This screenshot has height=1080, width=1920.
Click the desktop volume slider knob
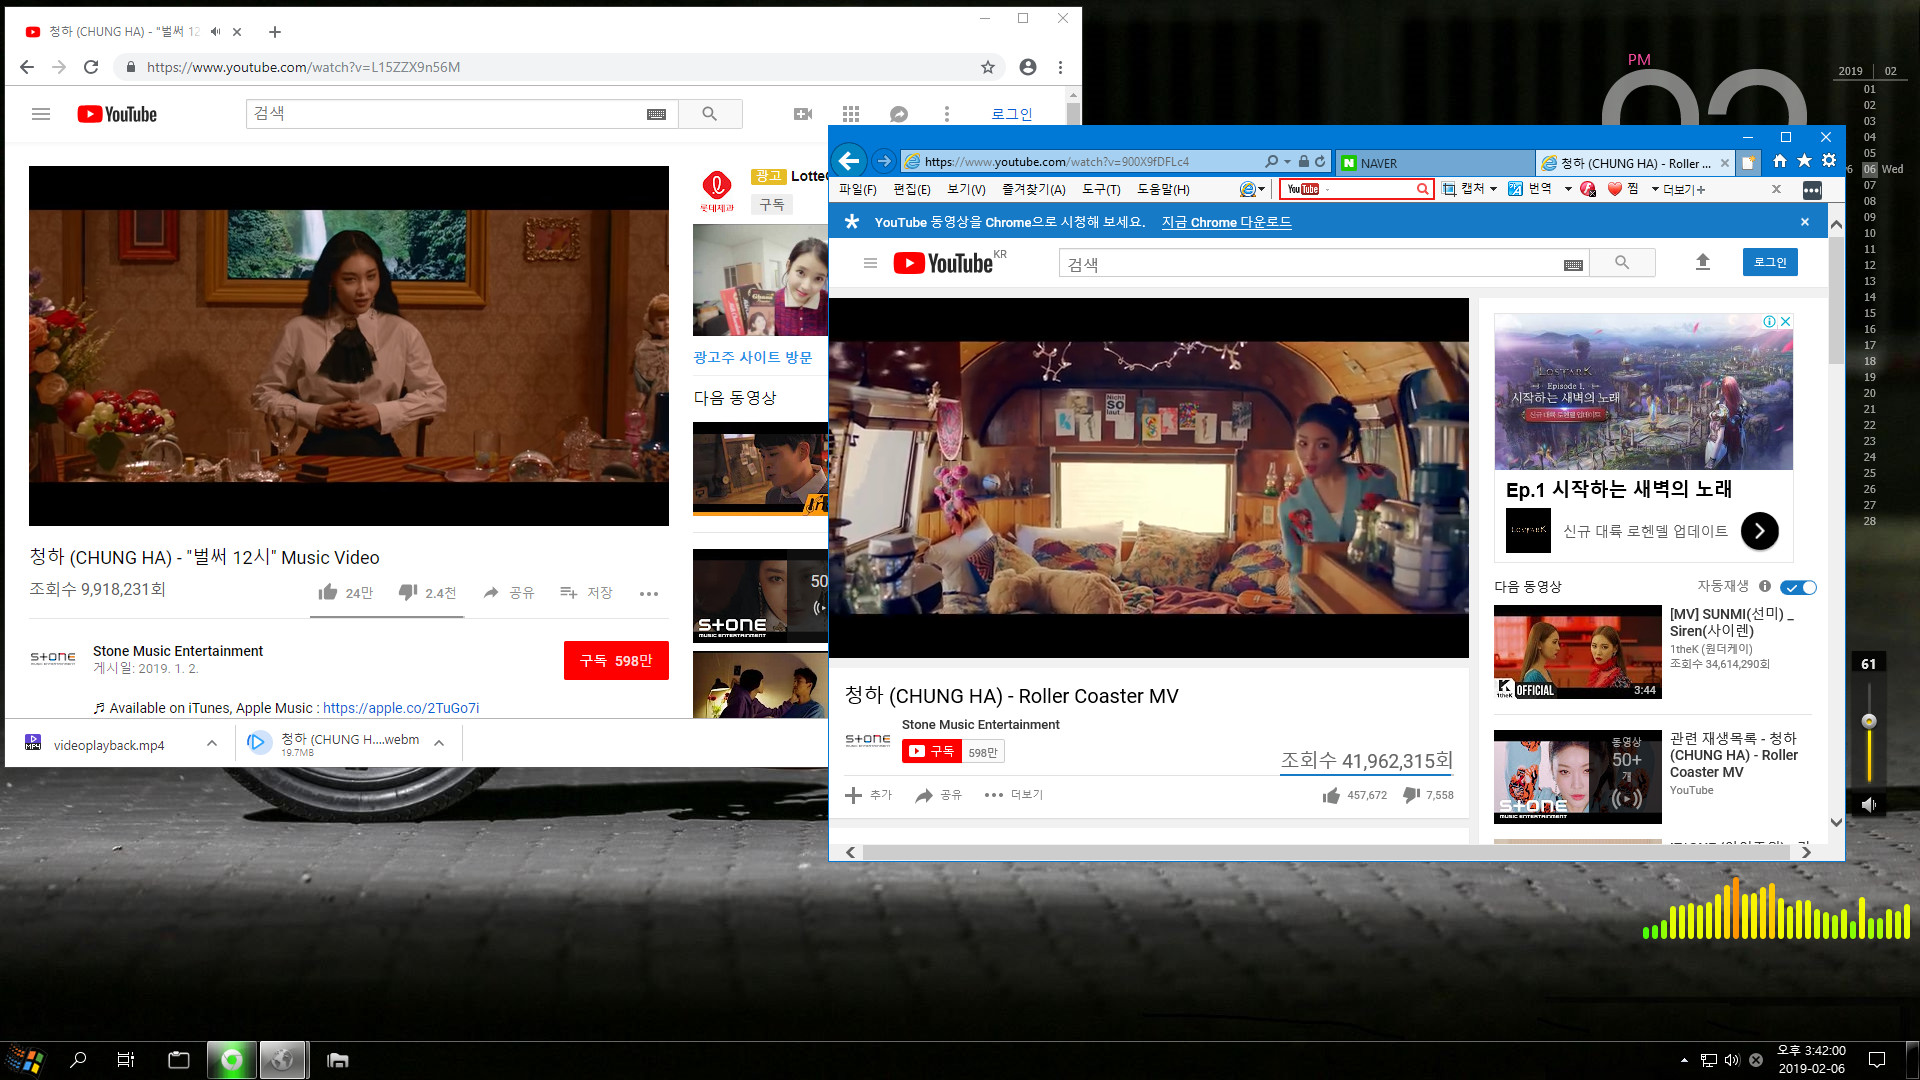point(1868,721)
